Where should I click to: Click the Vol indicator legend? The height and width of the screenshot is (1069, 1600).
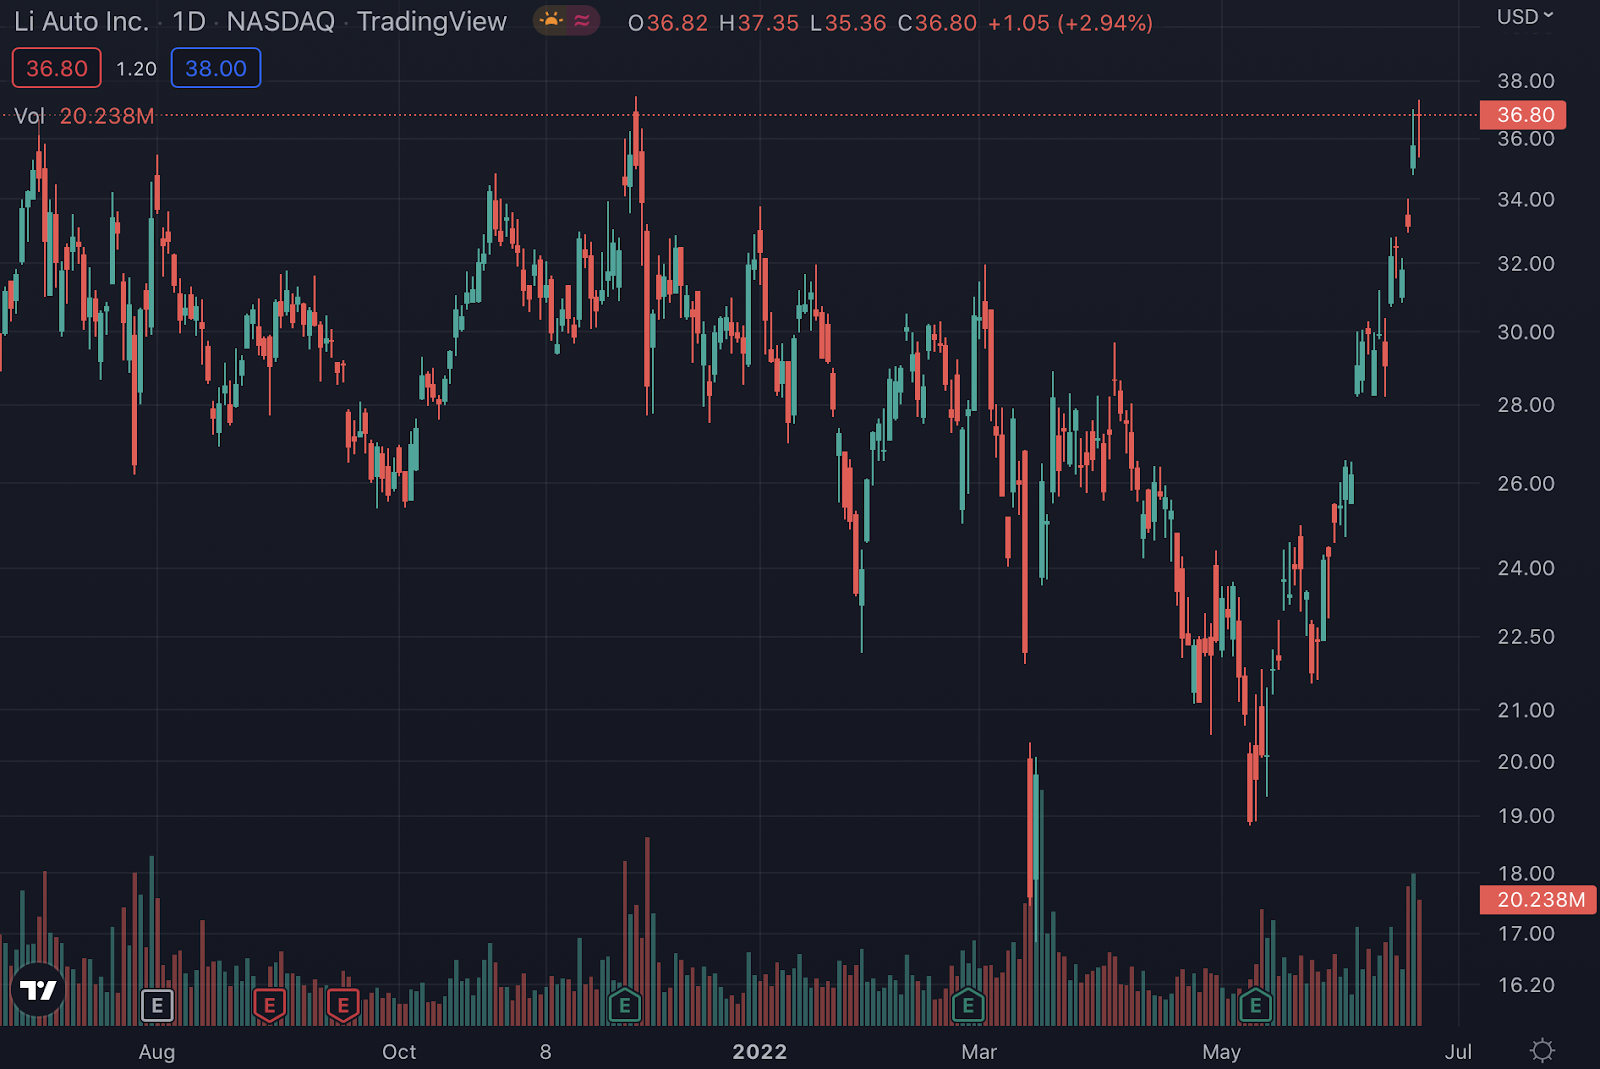[84, 116]
